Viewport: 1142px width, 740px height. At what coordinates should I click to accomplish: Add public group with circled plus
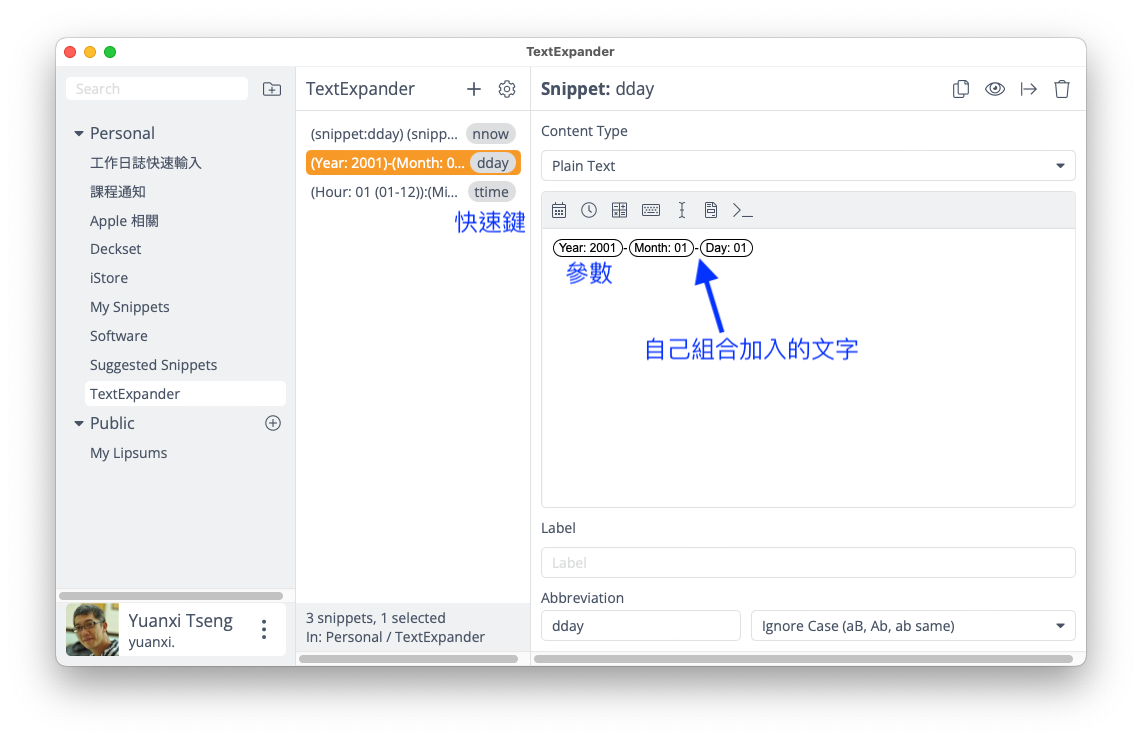tap(273, 423)
